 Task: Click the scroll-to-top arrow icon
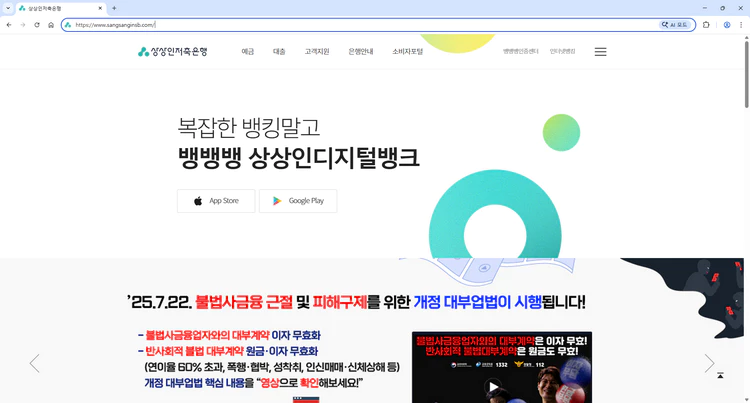click(x=720, y=376)
